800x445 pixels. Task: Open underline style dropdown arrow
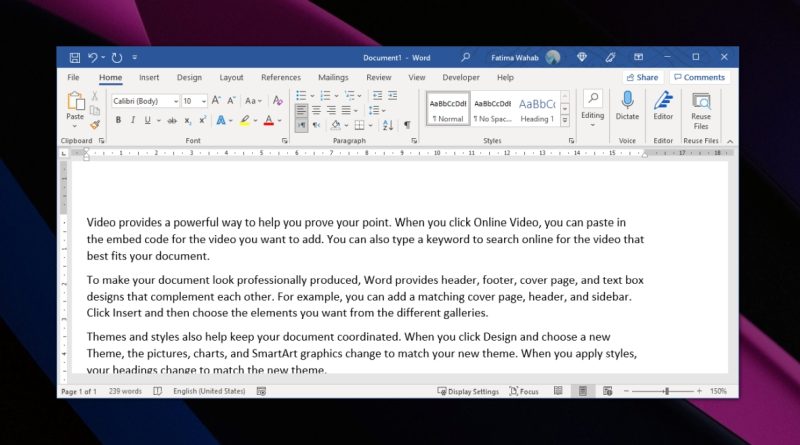(159, 121)
